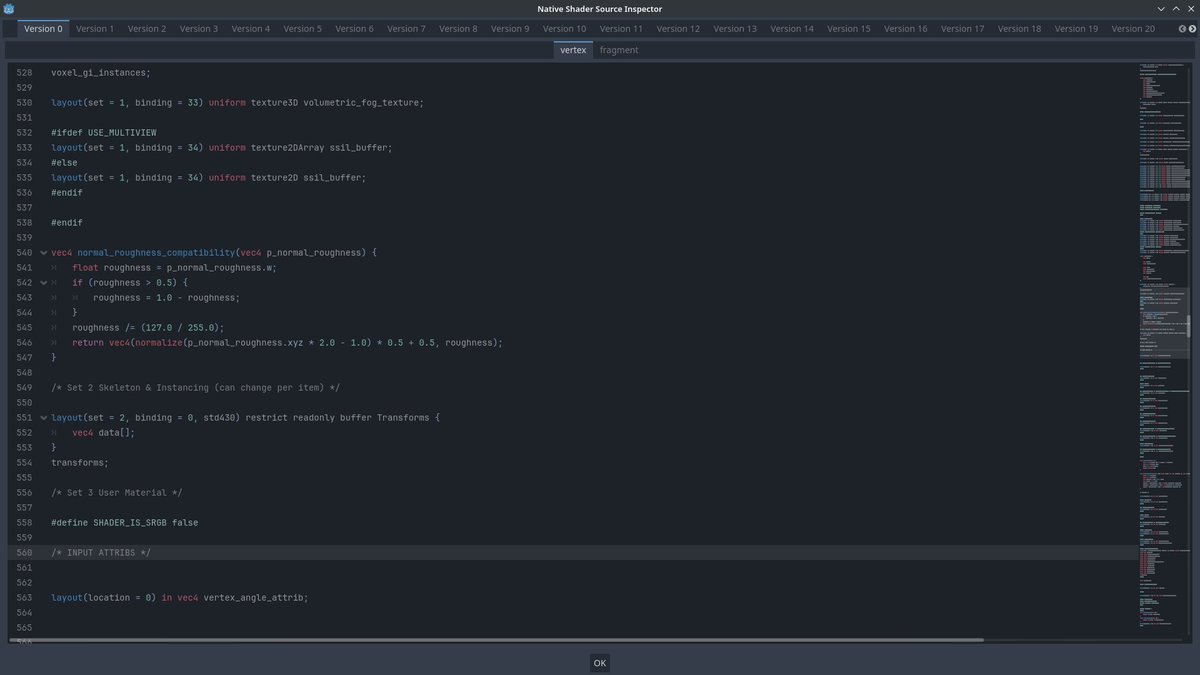Select the vertex shader tab
Image resolution: width=1200 pixels, height=675 pixels.
573,50
